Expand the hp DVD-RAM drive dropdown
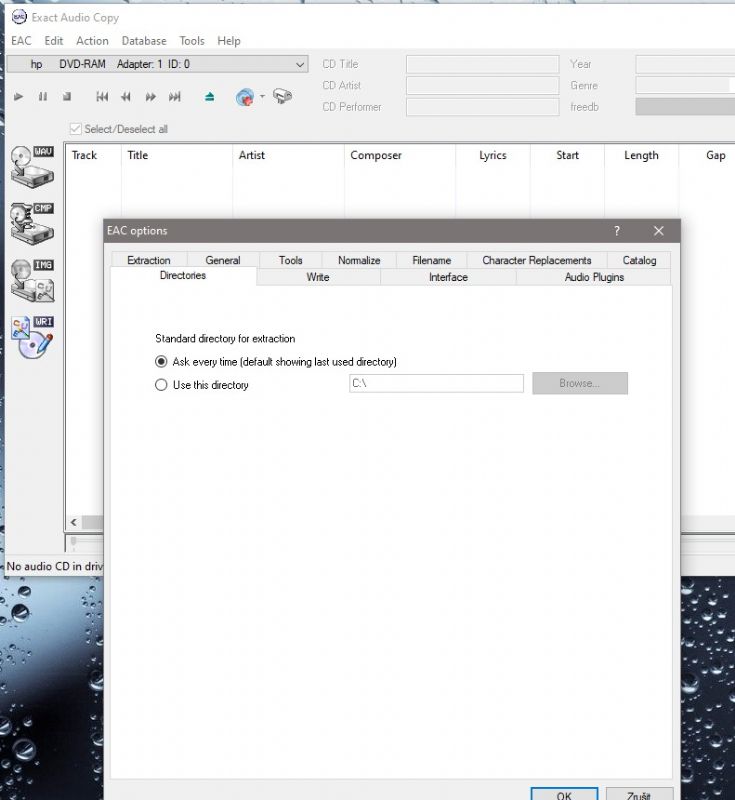 click(x=300, y=65)
